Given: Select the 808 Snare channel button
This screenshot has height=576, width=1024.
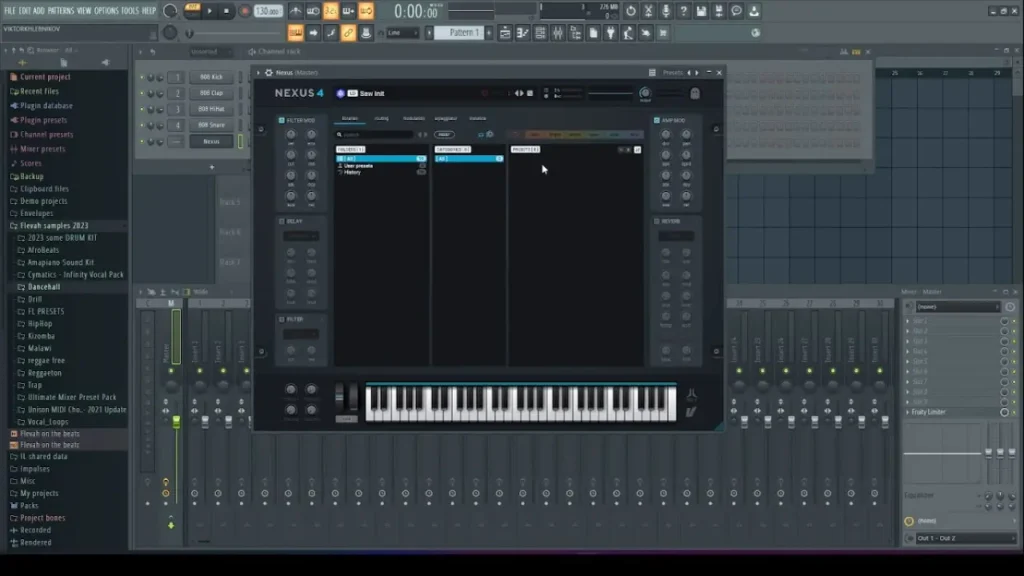Looking at the screenshot, I should (211, 125).
